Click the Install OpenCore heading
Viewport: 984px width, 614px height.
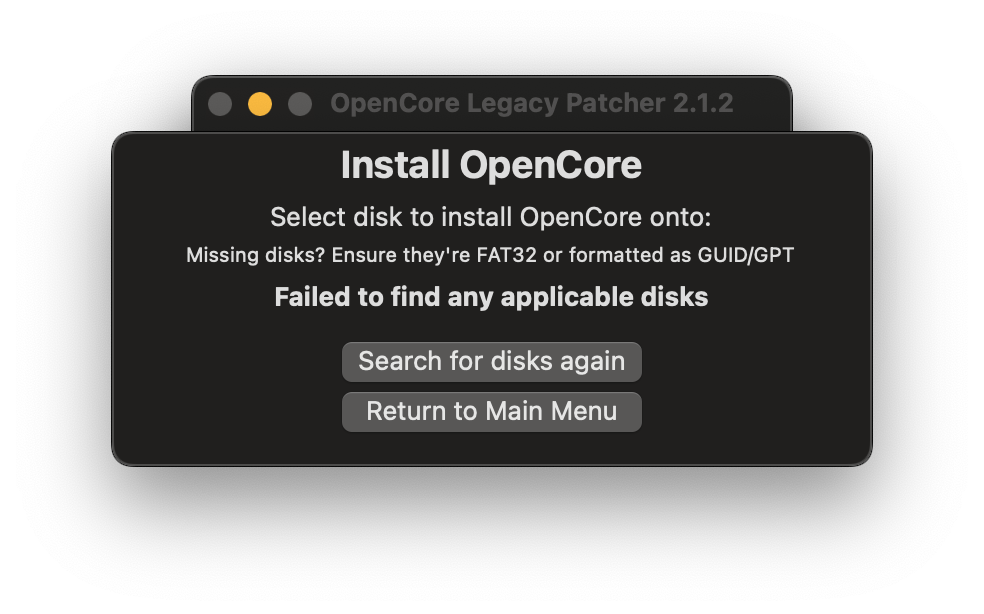click(x=491, y=165)
